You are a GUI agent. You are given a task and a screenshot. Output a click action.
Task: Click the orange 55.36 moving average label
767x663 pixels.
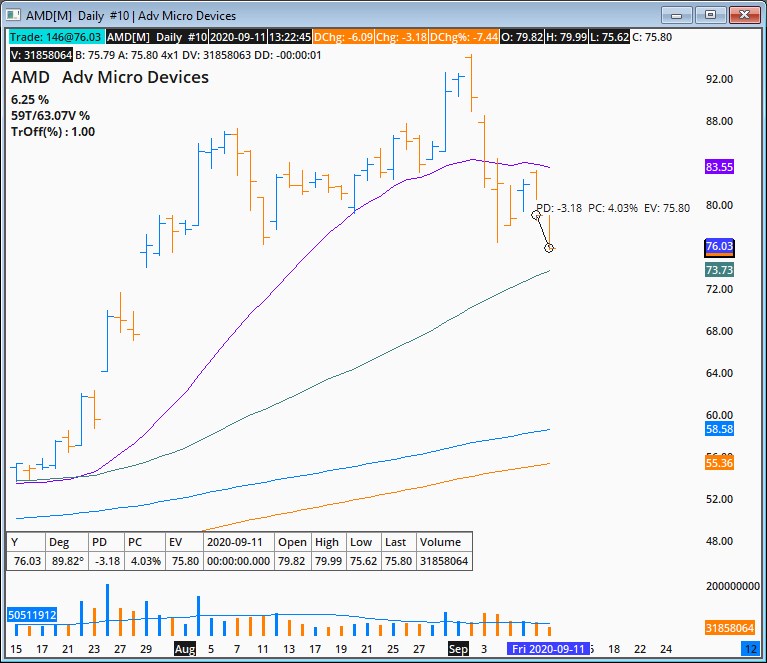click(x=719, y=463)
